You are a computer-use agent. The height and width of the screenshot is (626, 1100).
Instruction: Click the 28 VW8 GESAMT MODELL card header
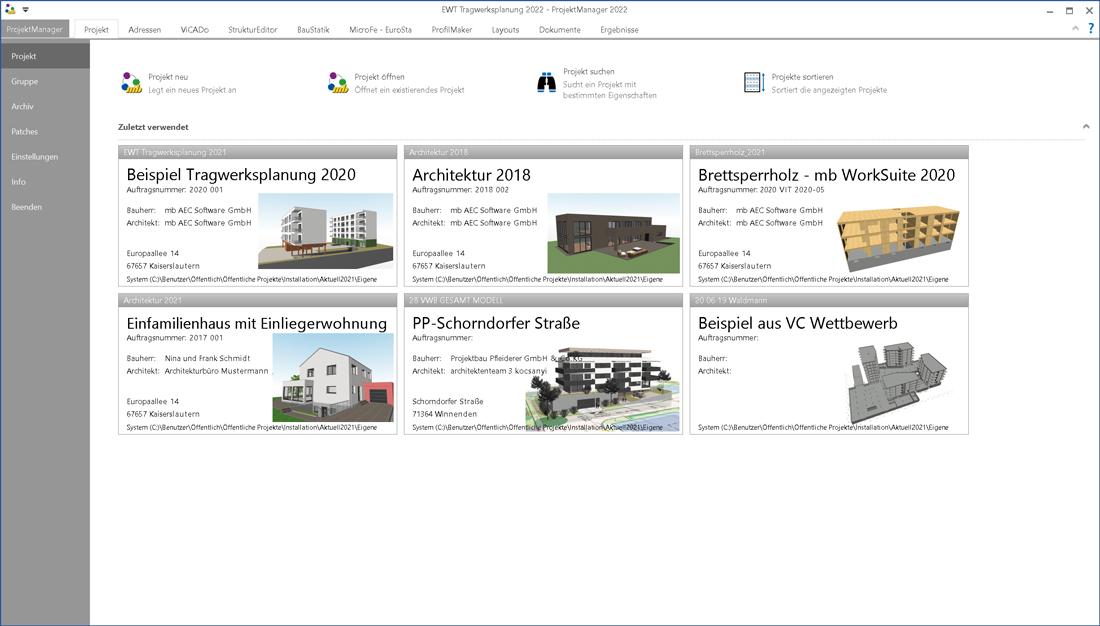point(543,300)
